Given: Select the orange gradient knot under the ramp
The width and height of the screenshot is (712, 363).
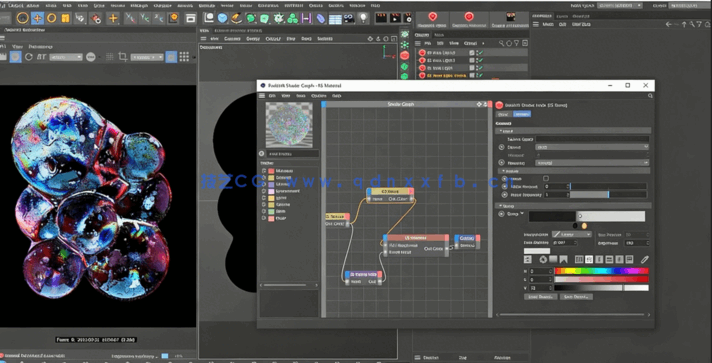Looking at the screenshot, I should (584, 226).
